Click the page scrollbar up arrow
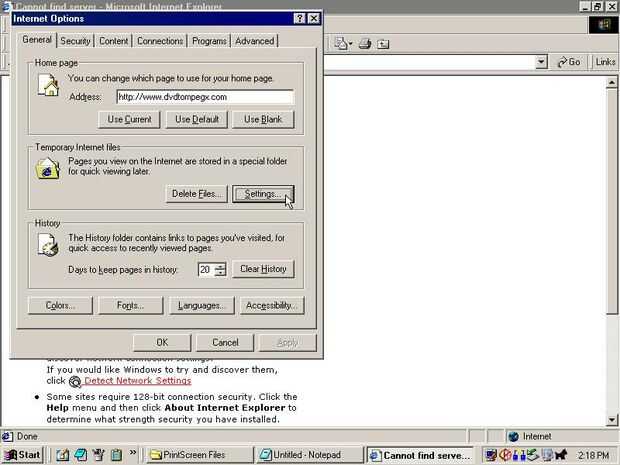 click(612, 82)
